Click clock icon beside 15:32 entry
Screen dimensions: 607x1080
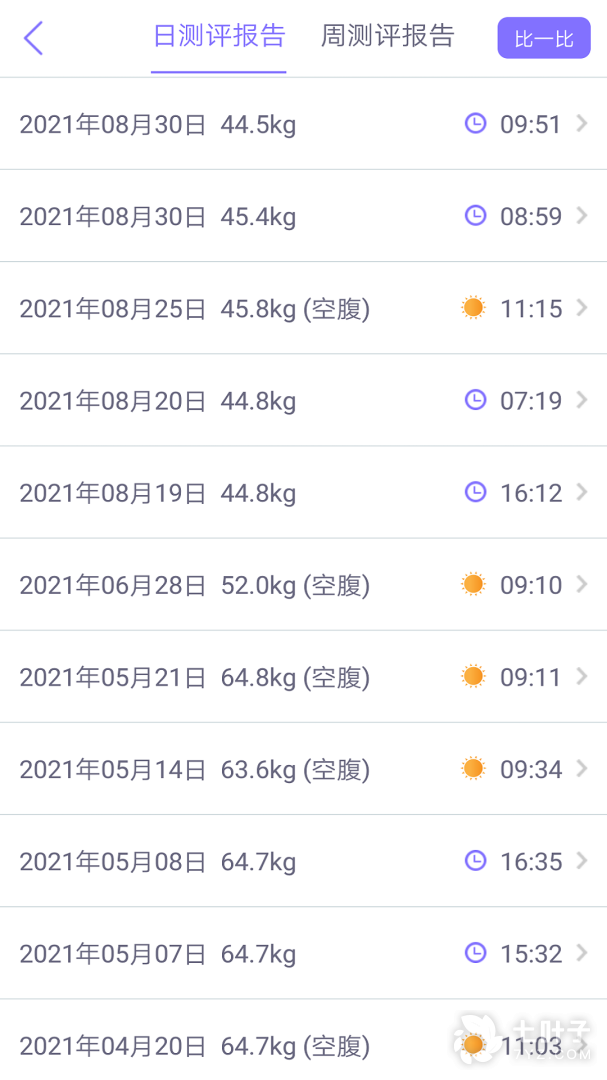pyautogui.click(x=475, y=953)
